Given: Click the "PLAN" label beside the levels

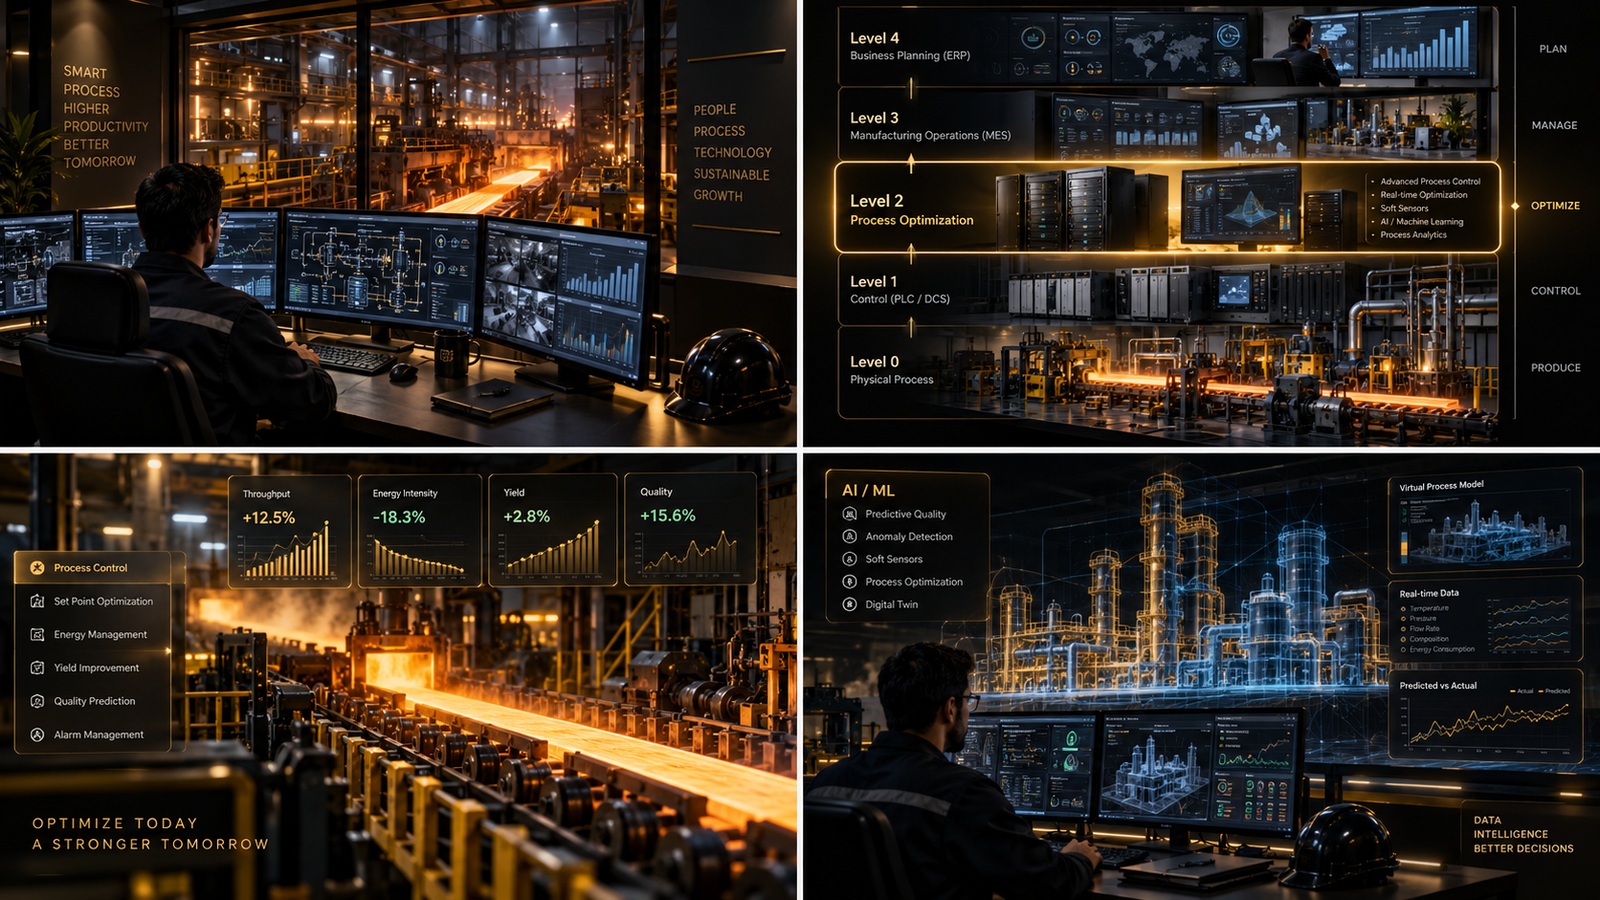Looking at the screenshot, I should 1553,49.
